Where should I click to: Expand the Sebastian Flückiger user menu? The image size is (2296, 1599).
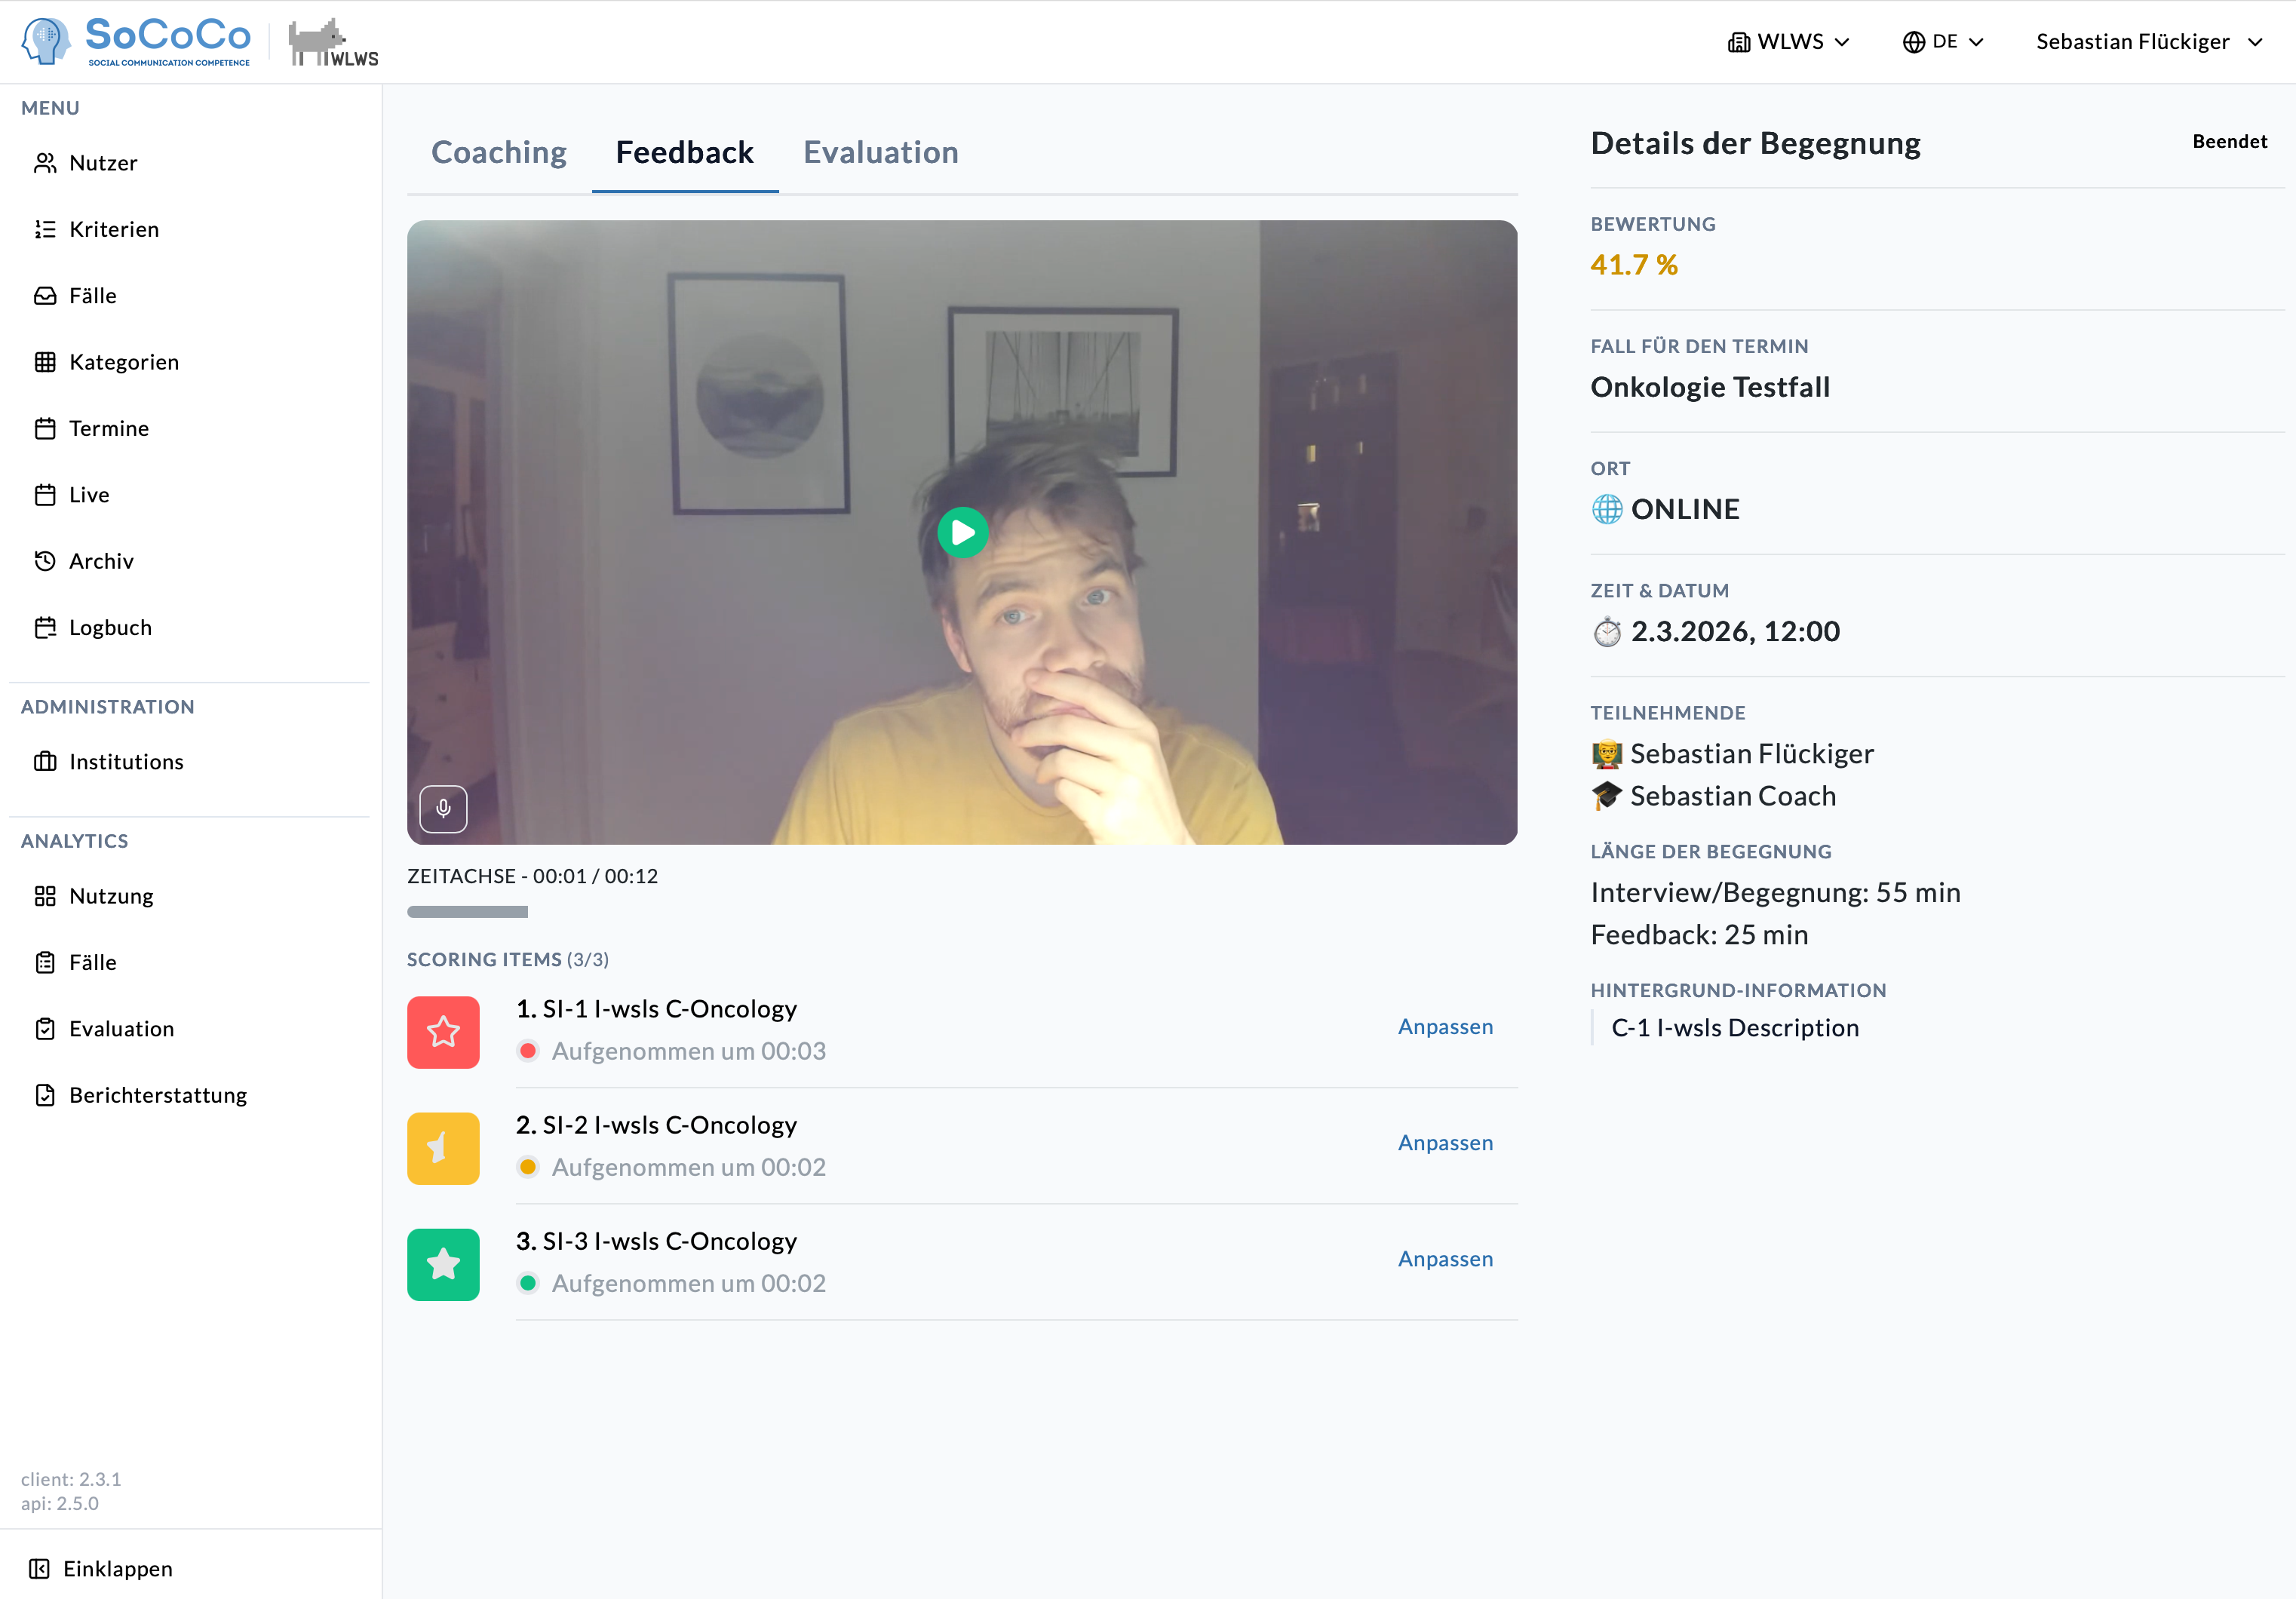tap(2148, 42)
